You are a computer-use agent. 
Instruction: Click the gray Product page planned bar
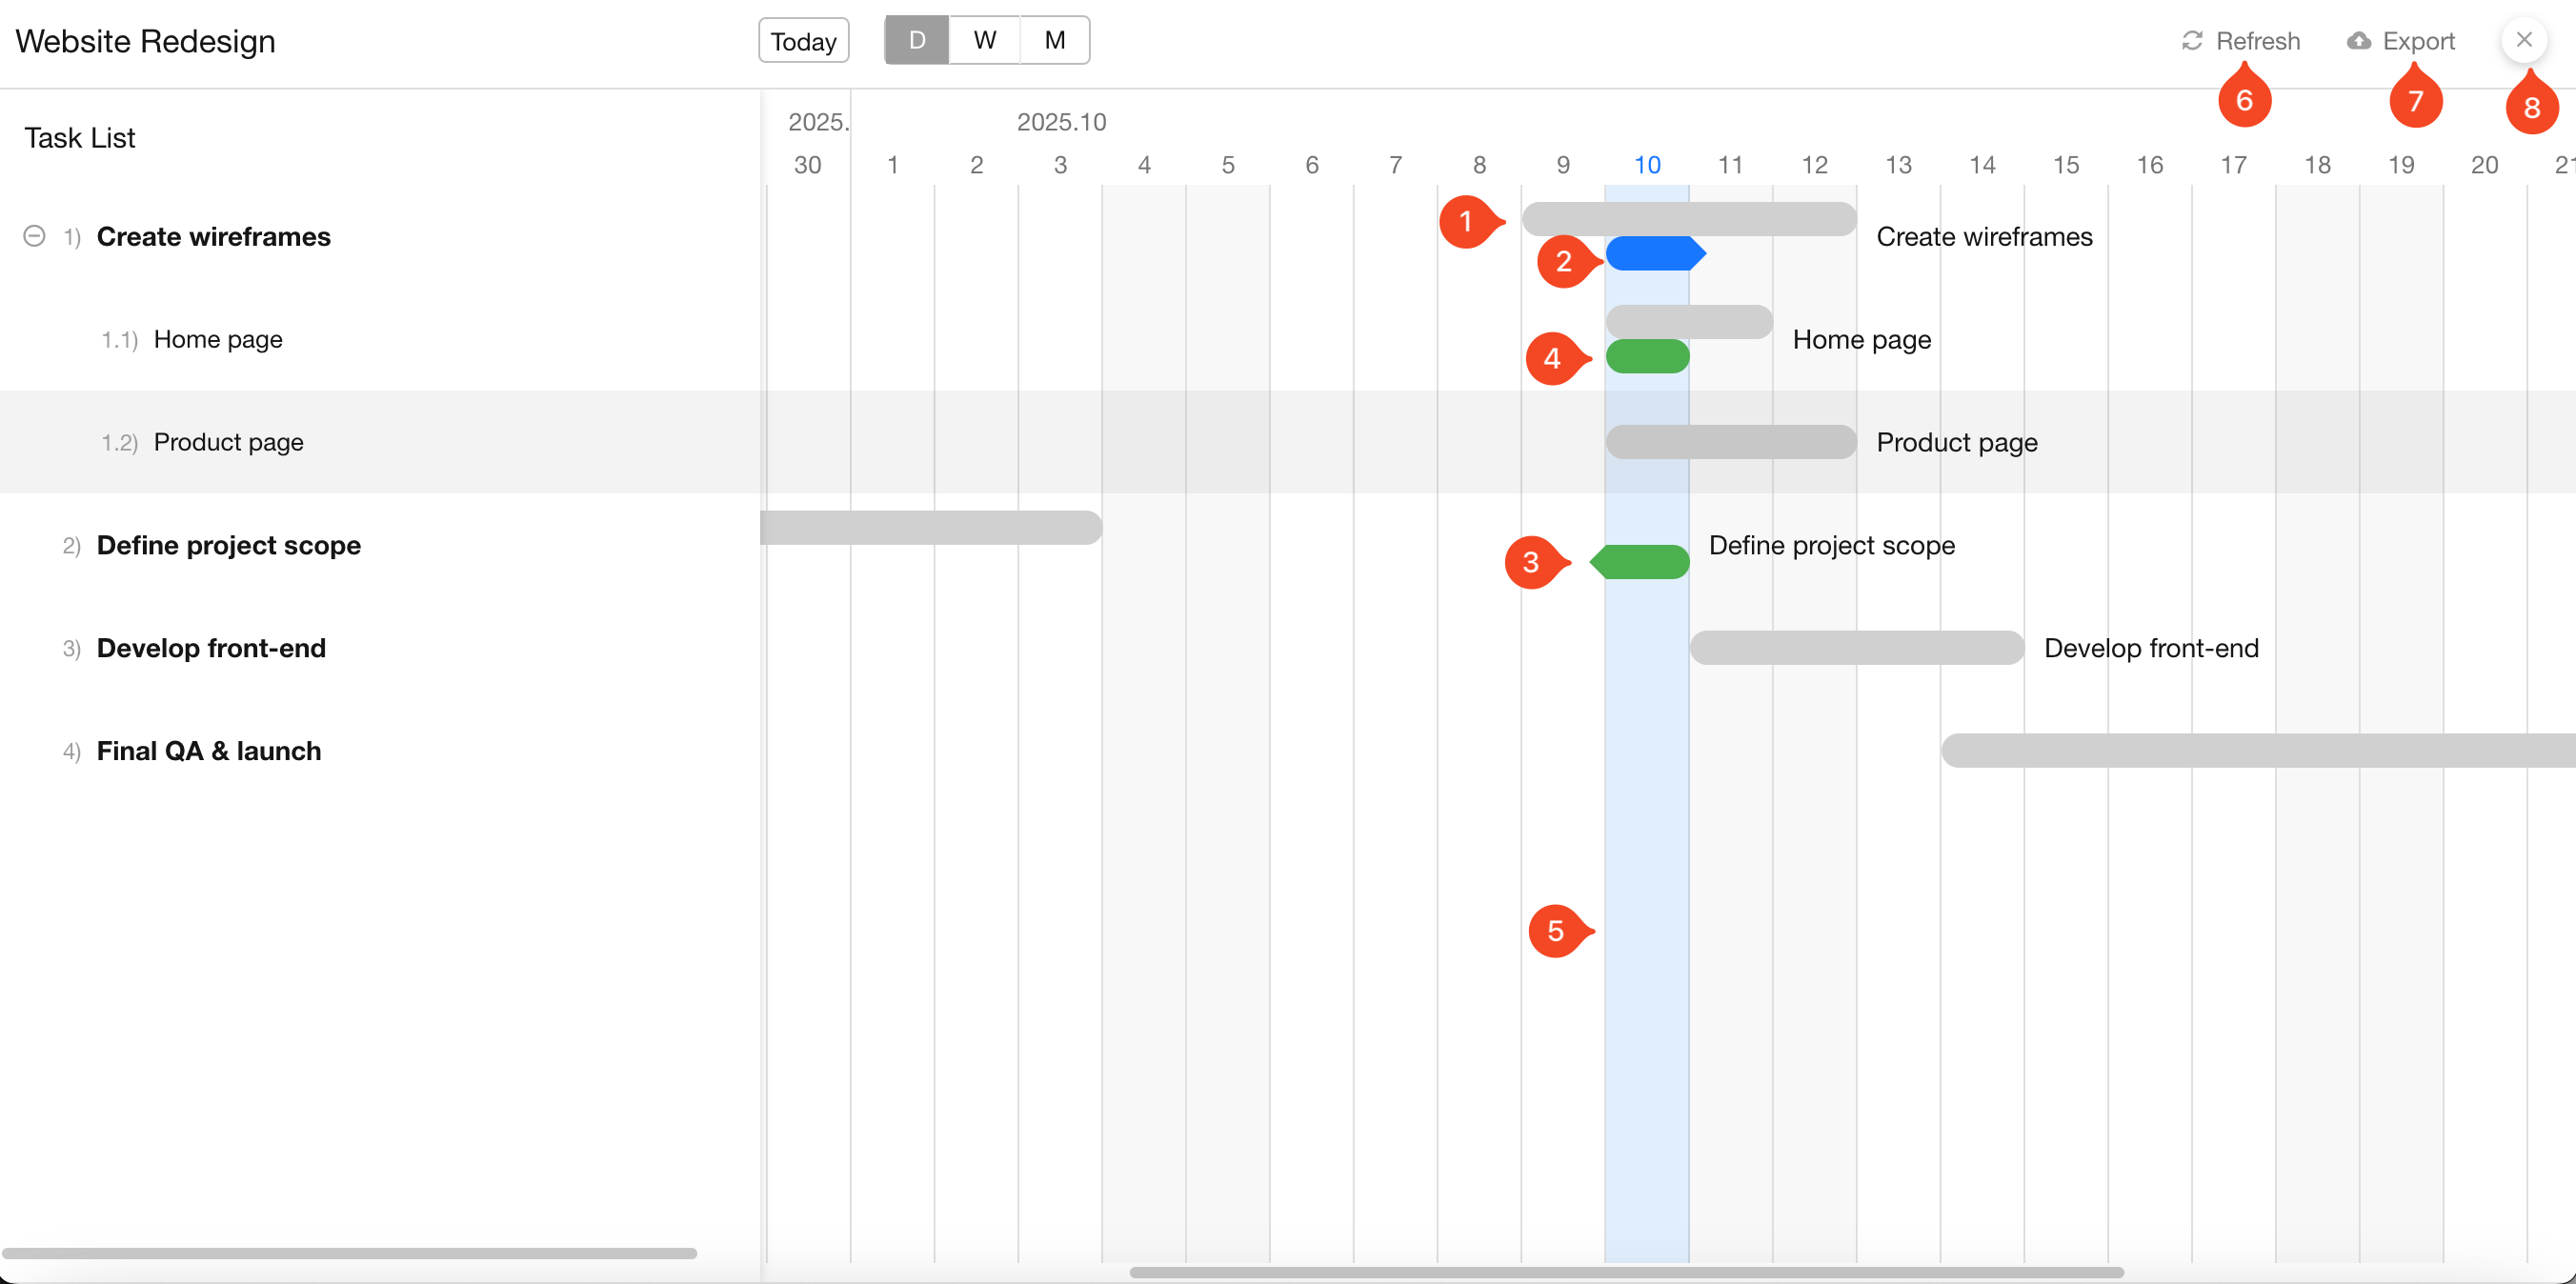[1730, 442]
